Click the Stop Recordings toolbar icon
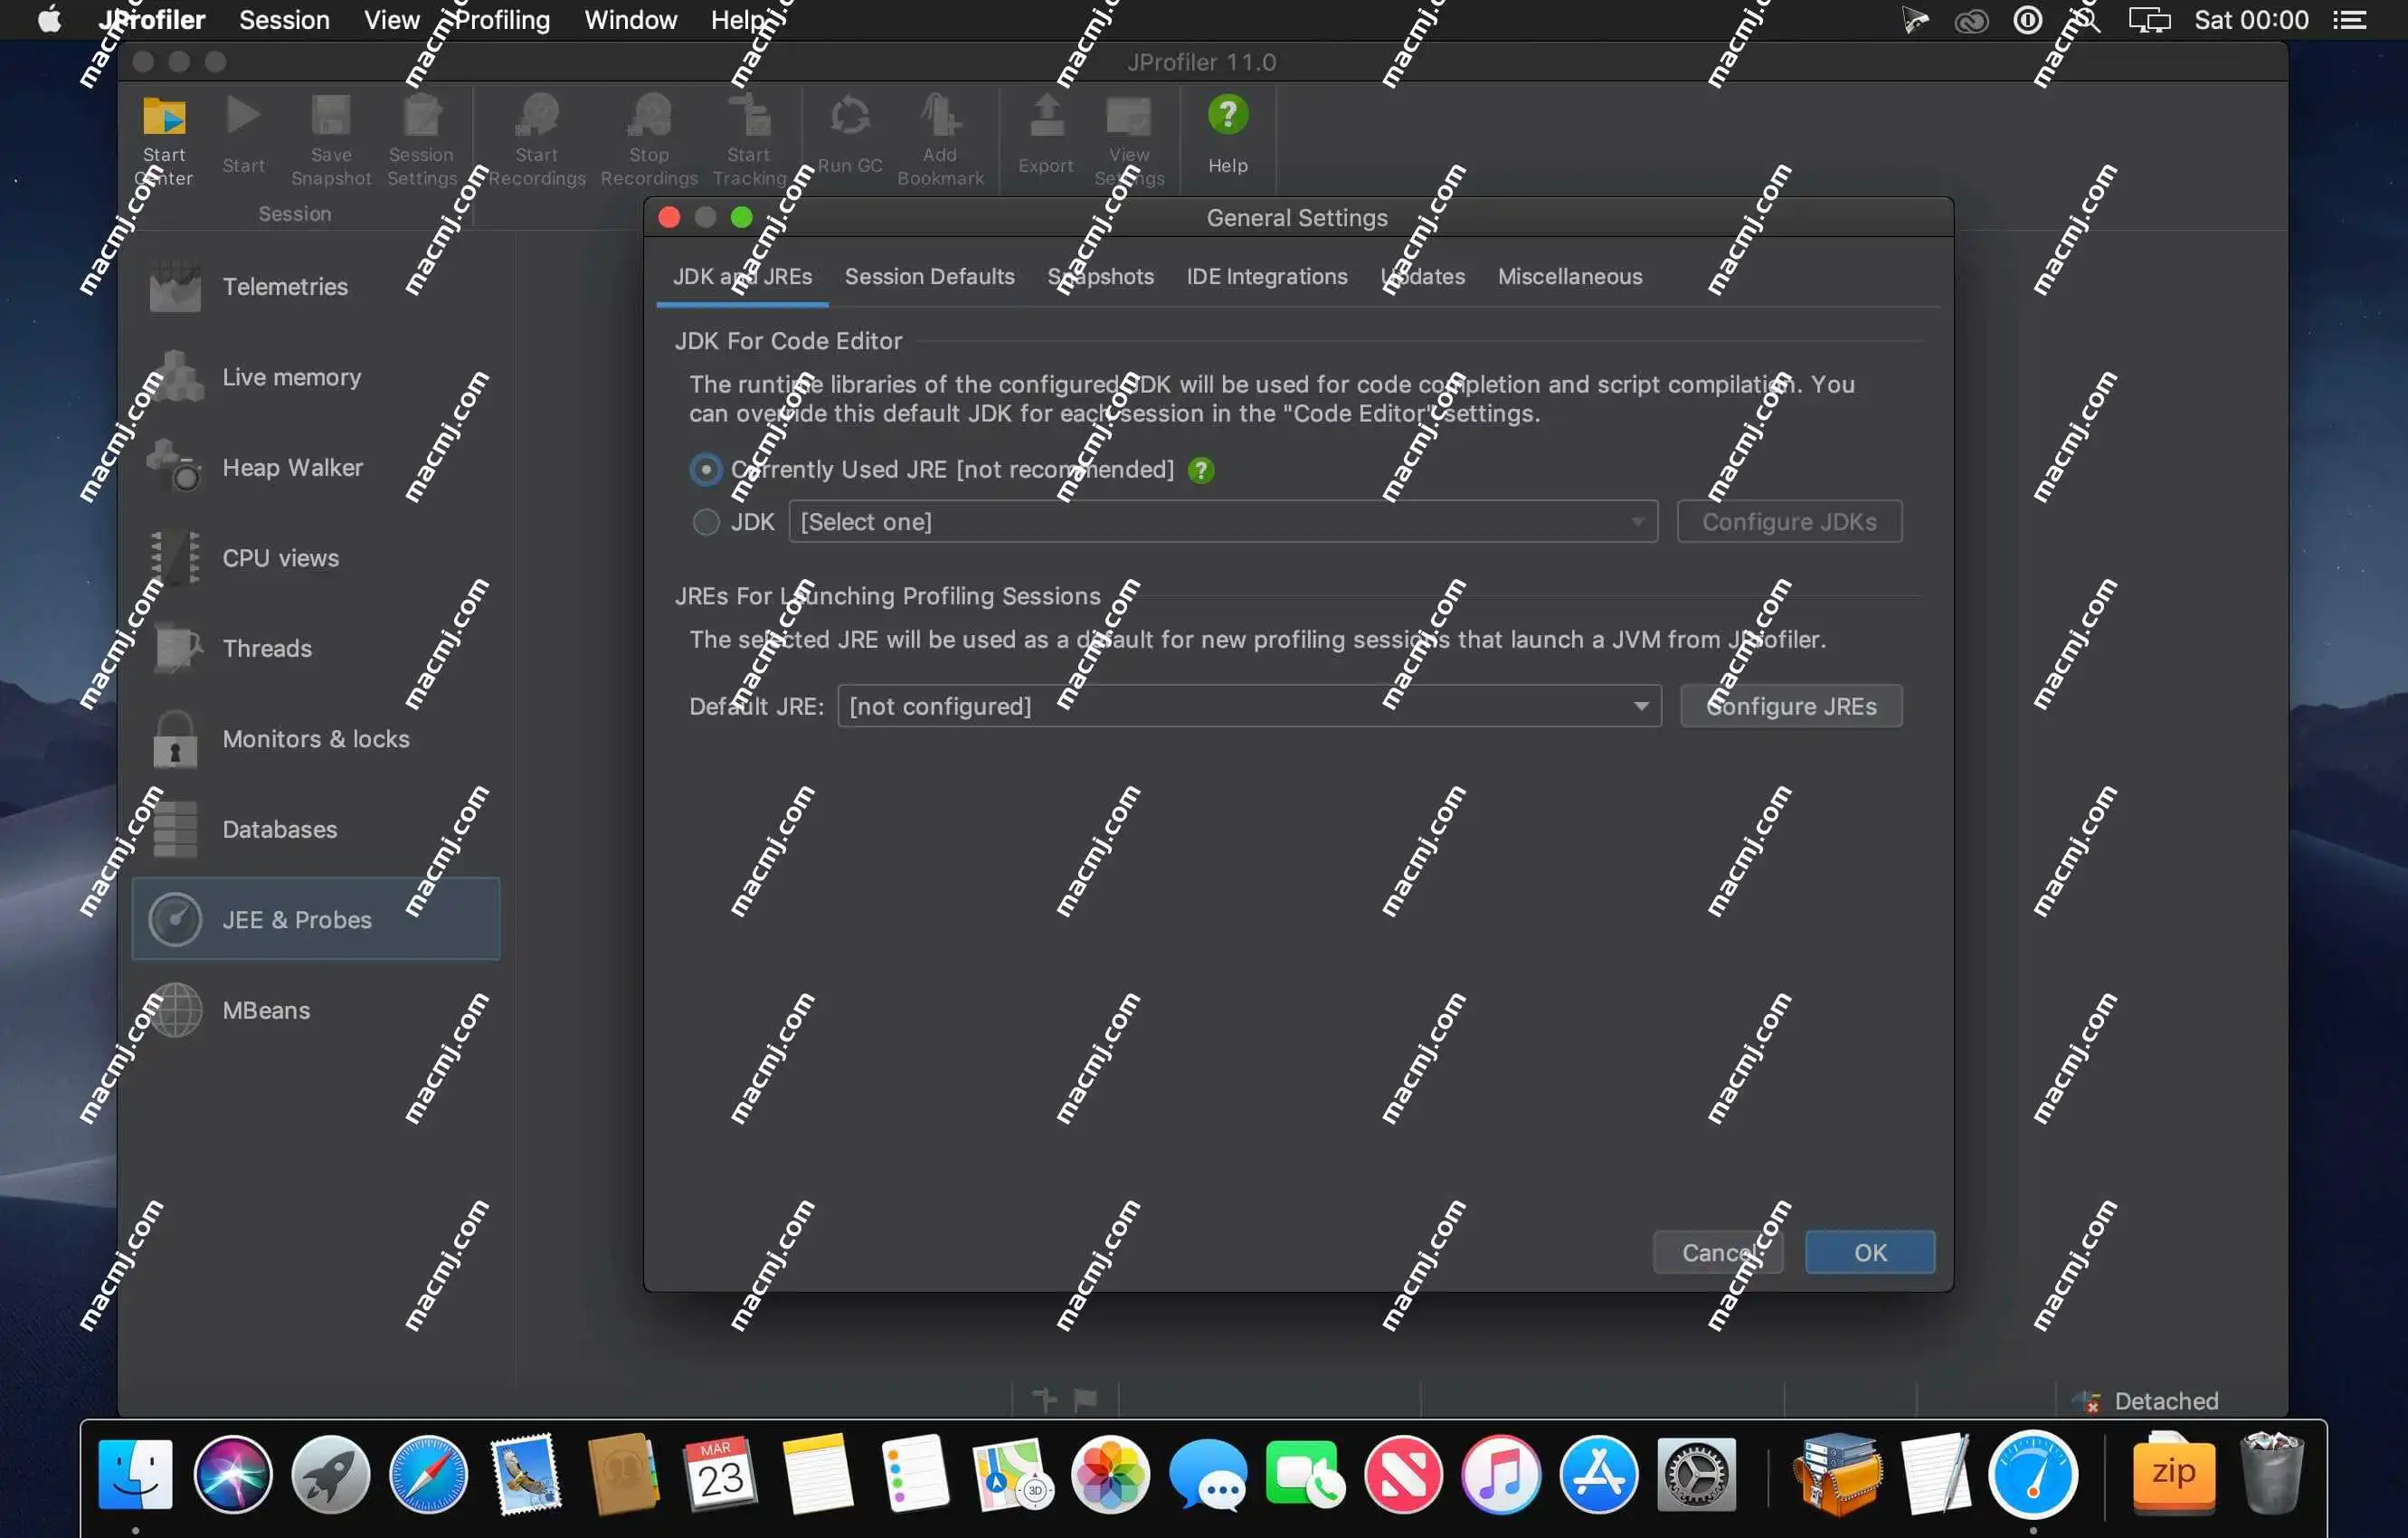This screenshot has width=2408, height=1538. click(649, 140)
